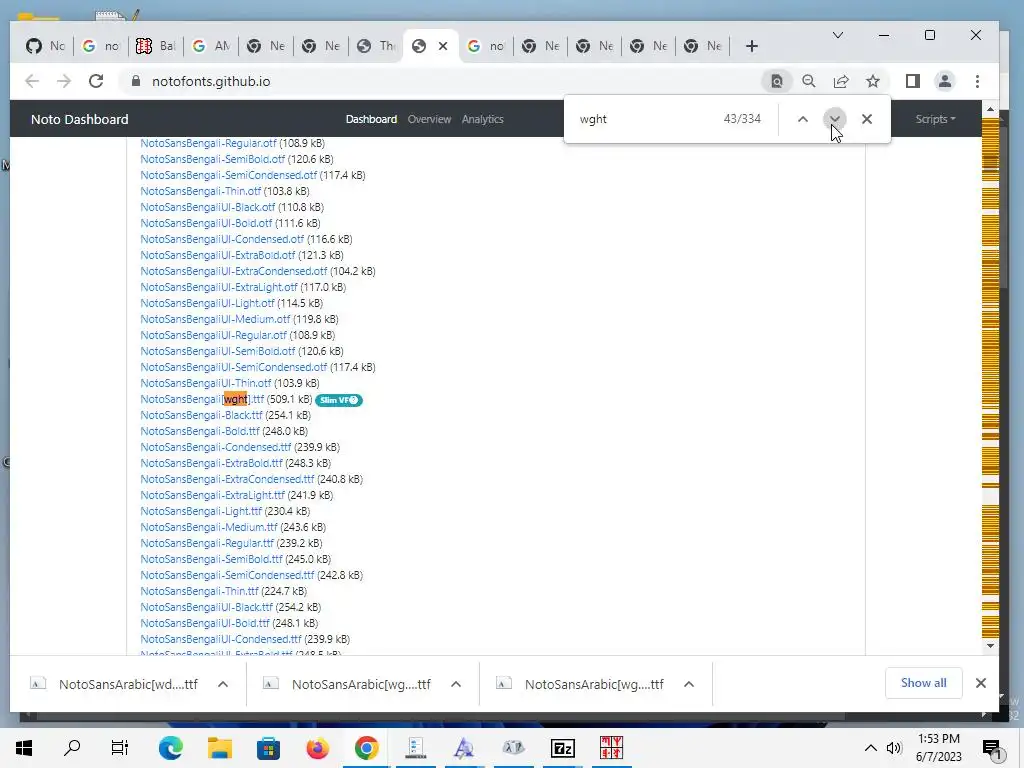Open the Dashboard nav item
Screen dimensions: 1024x768
[x=371, y=119]
